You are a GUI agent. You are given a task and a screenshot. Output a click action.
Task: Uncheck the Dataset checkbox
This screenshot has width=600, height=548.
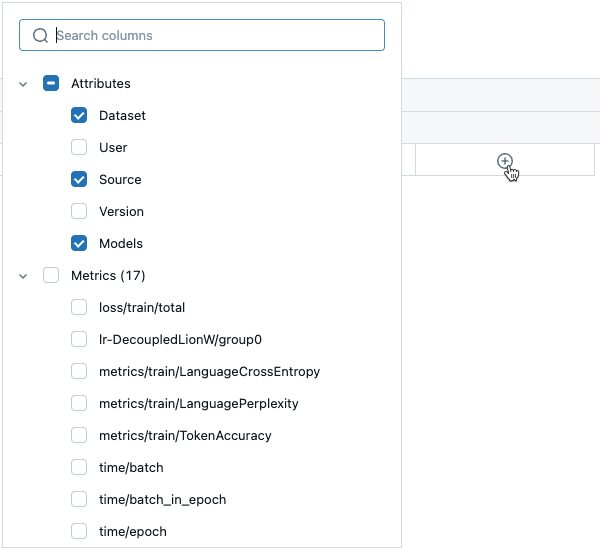coord(79,116)
